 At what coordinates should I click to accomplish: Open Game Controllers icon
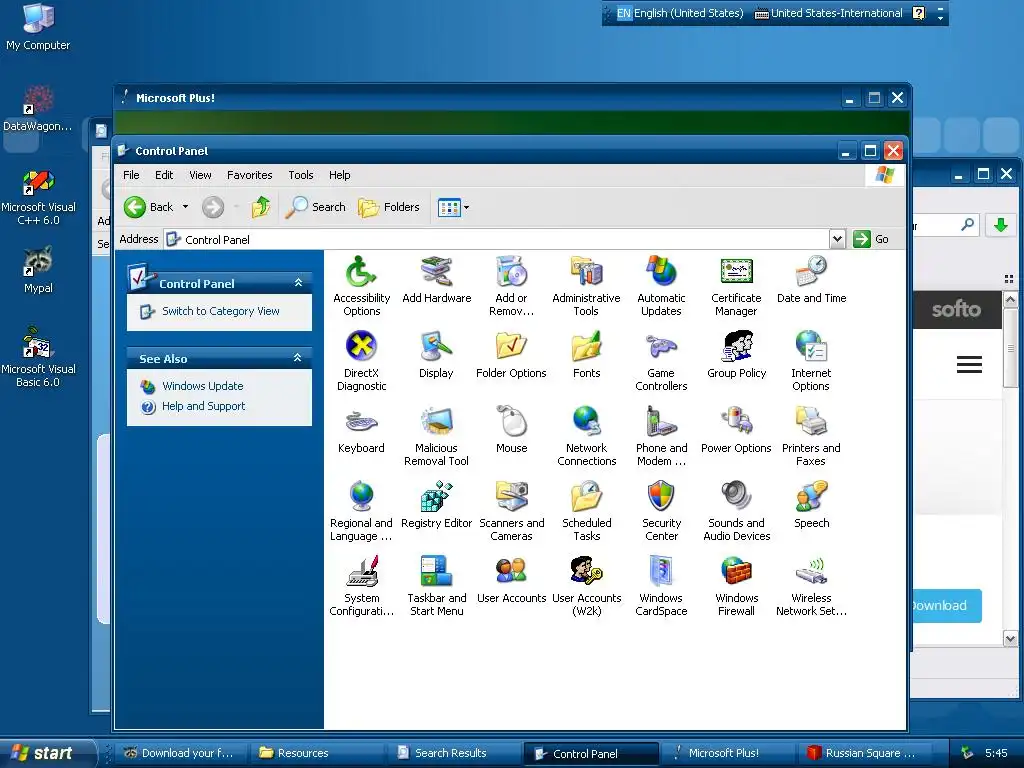[x=661, y=347]
